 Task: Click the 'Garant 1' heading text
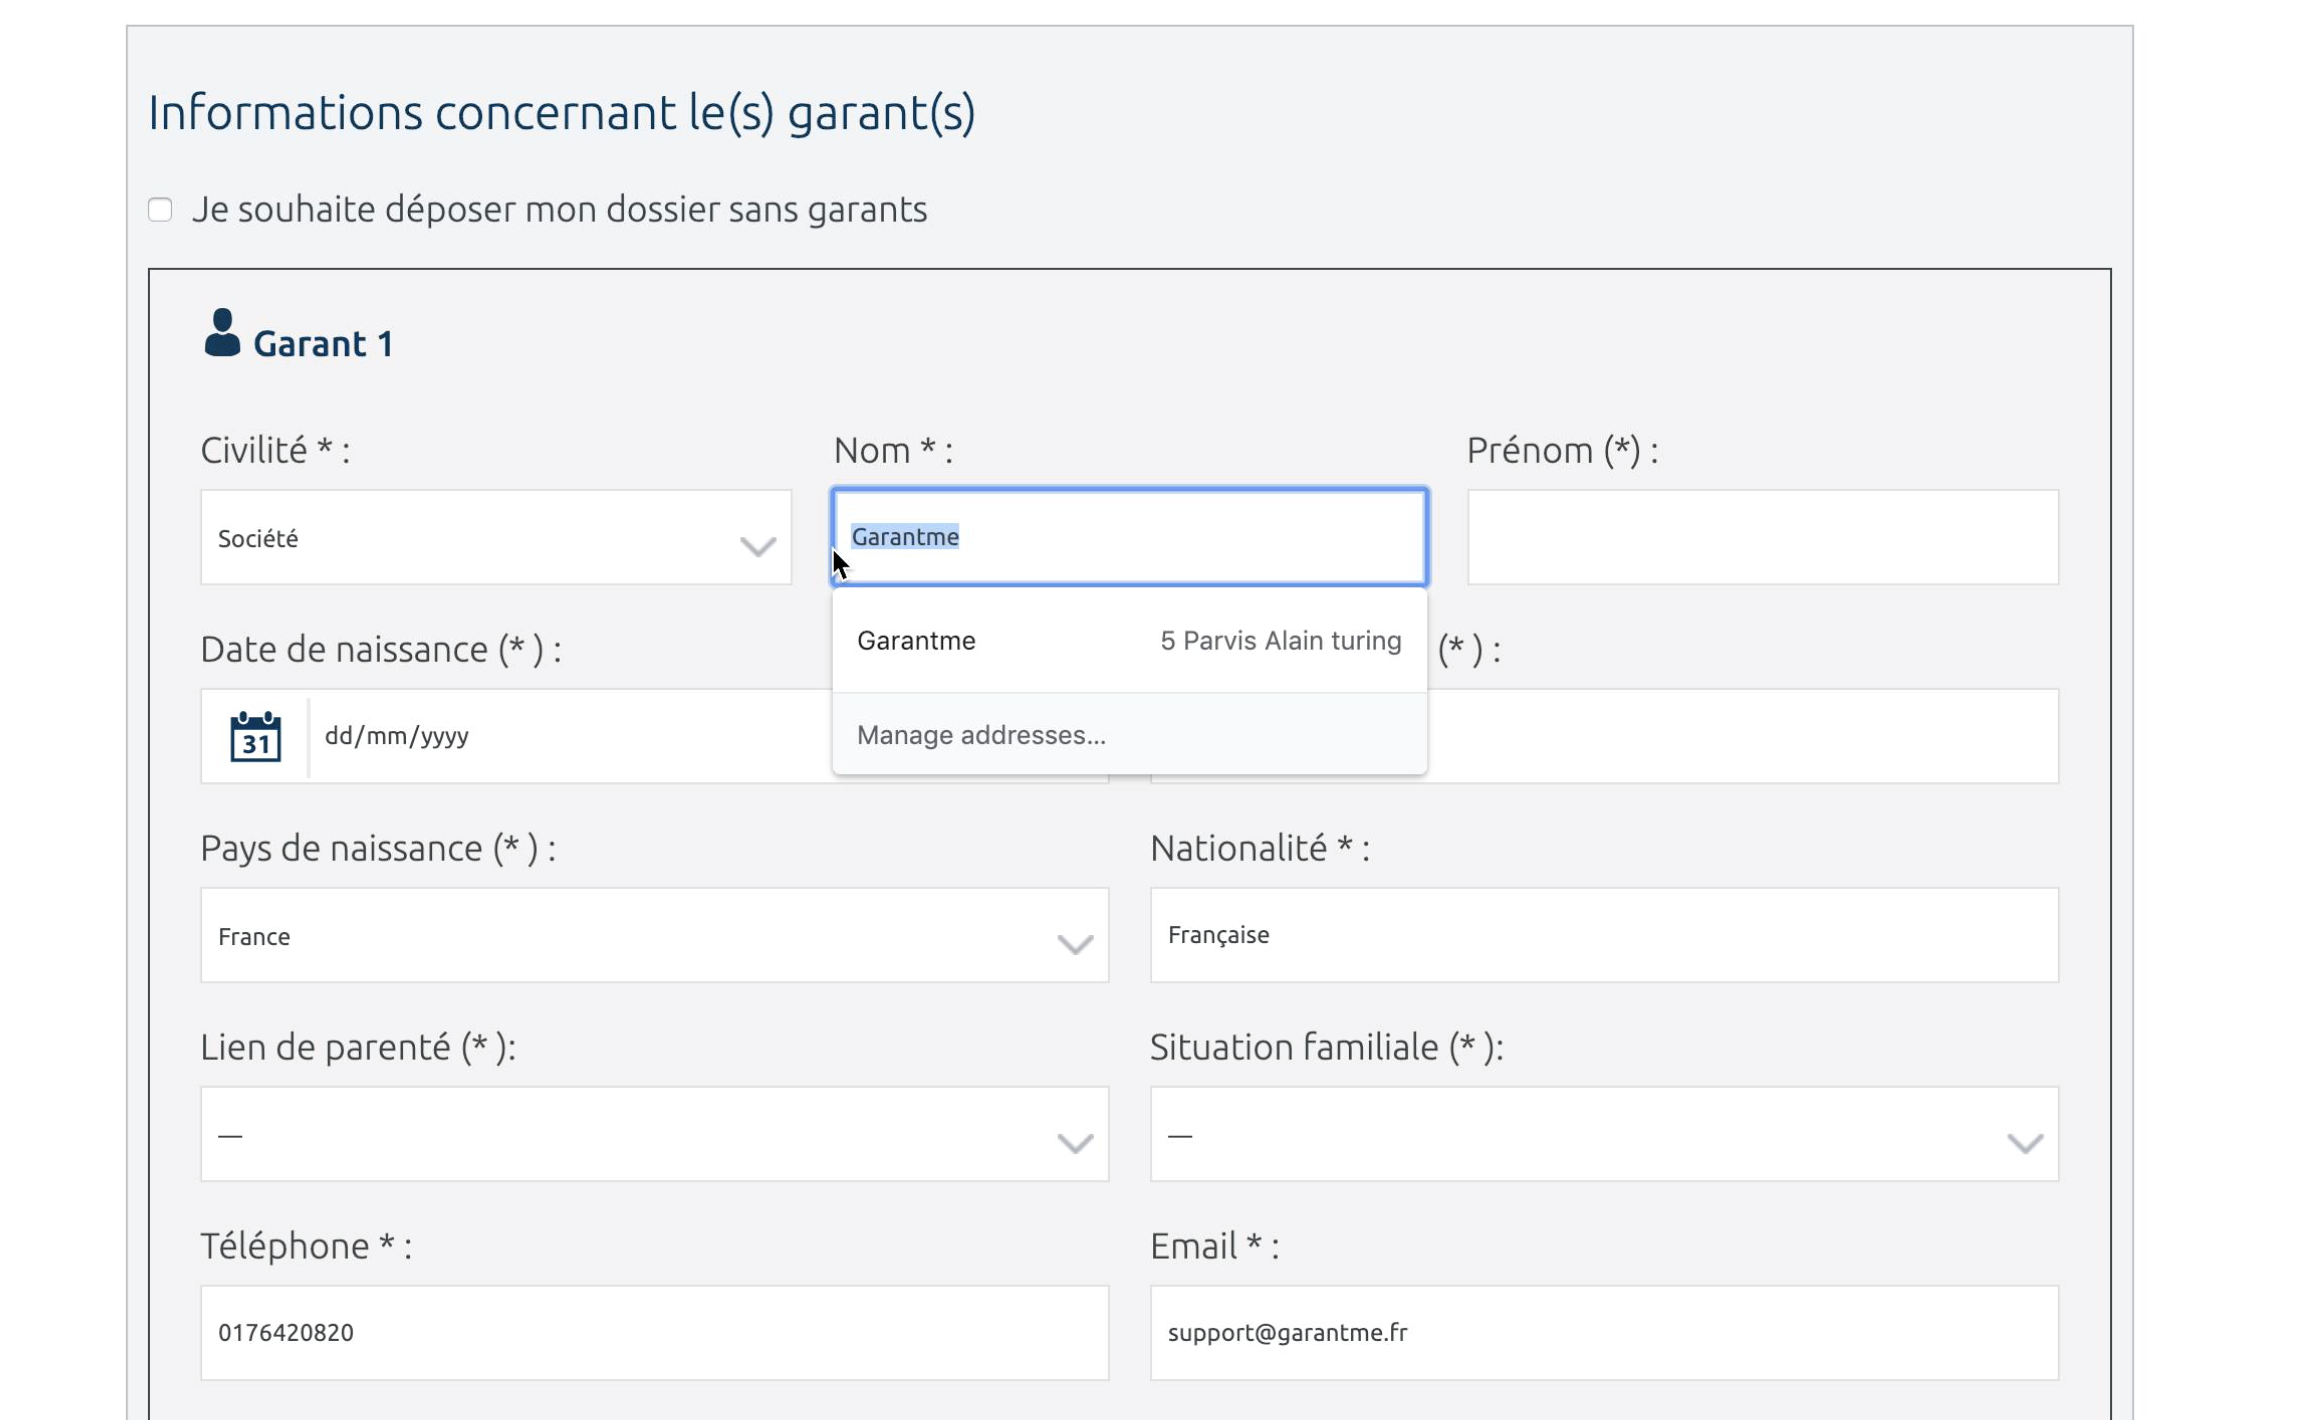coord(323,344)
